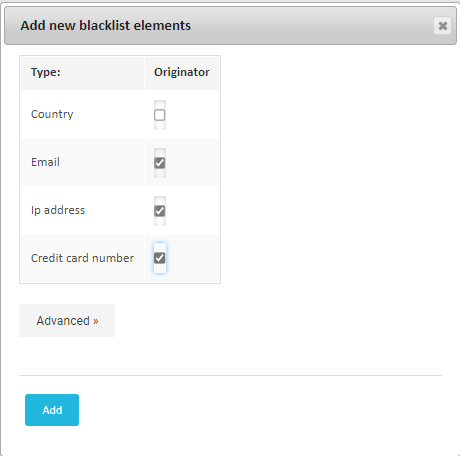This screenshot has height=456, width=460.
Task: Toggle the focused checkbox in last row
Action: [x=160, y=258]
